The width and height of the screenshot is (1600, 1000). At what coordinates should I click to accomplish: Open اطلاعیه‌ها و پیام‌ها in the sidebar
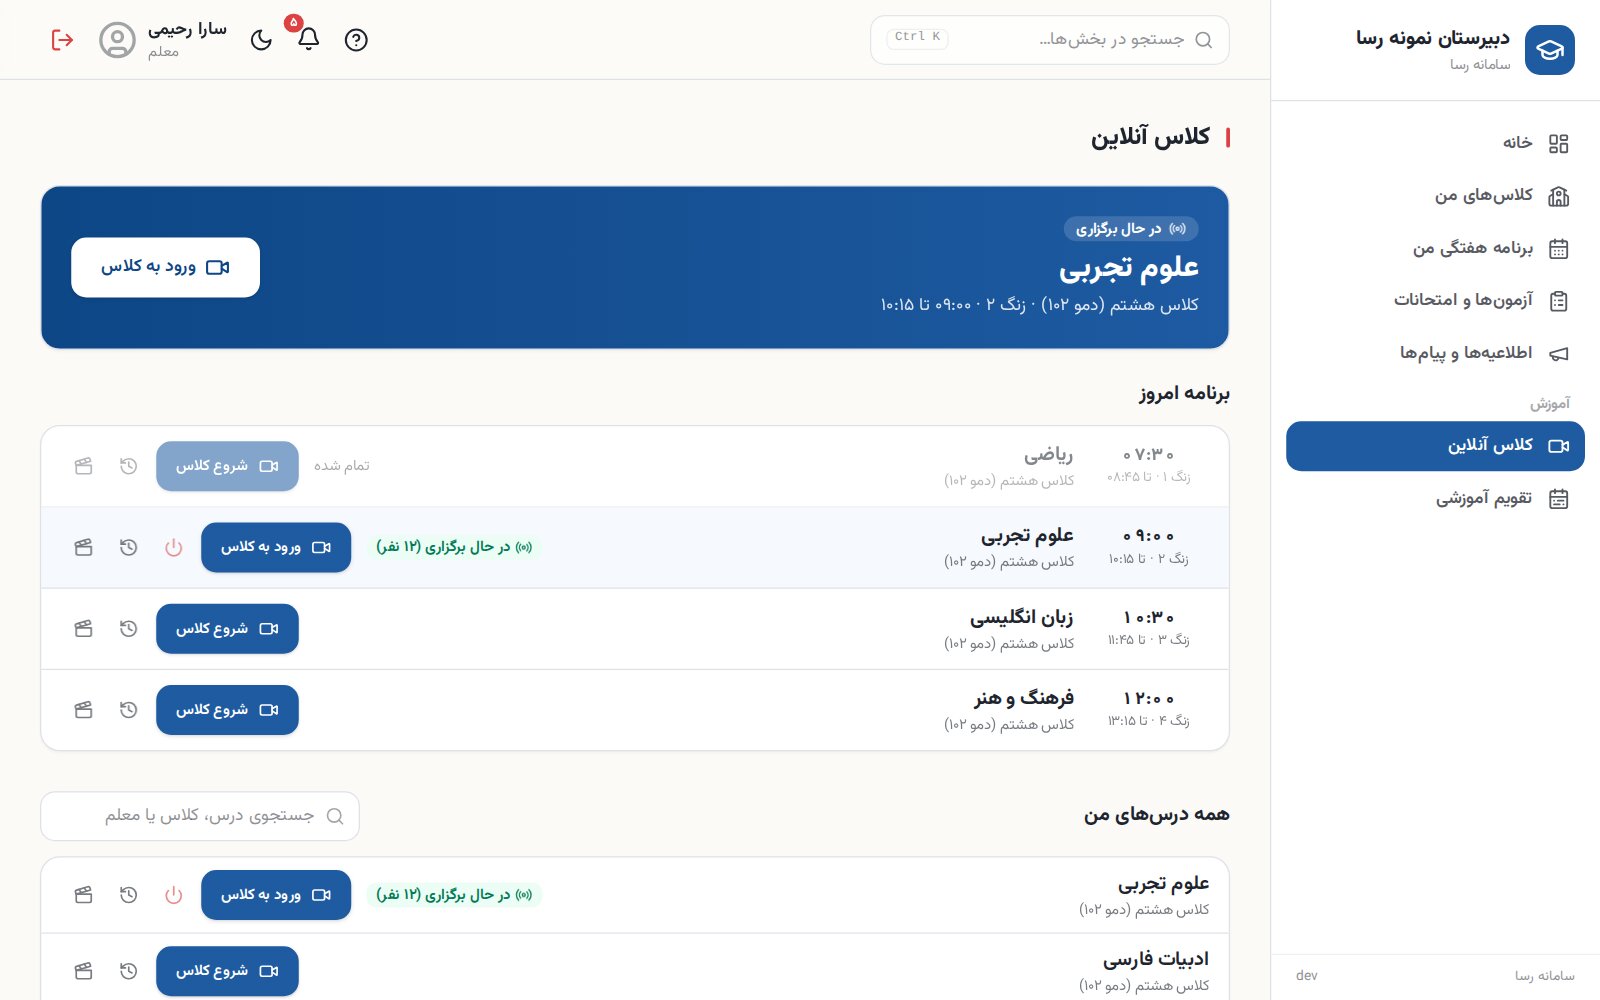tap(1435, 353)
